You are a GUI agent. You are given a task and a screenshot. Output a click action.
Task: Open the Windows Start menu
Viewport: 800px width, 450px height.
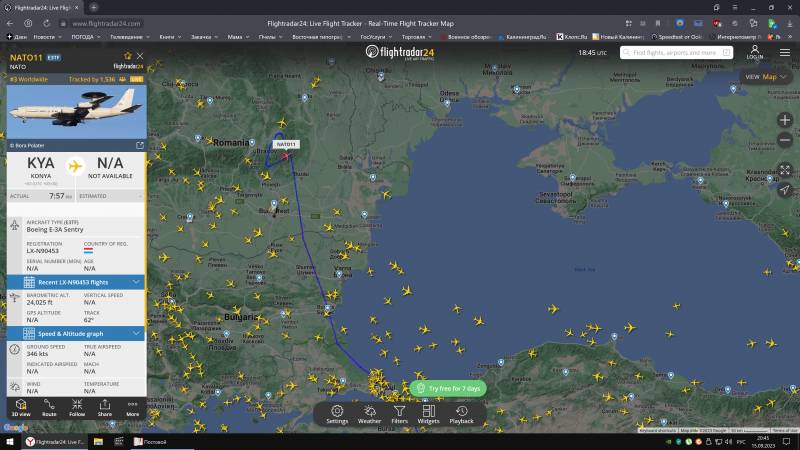click(10, 442)
